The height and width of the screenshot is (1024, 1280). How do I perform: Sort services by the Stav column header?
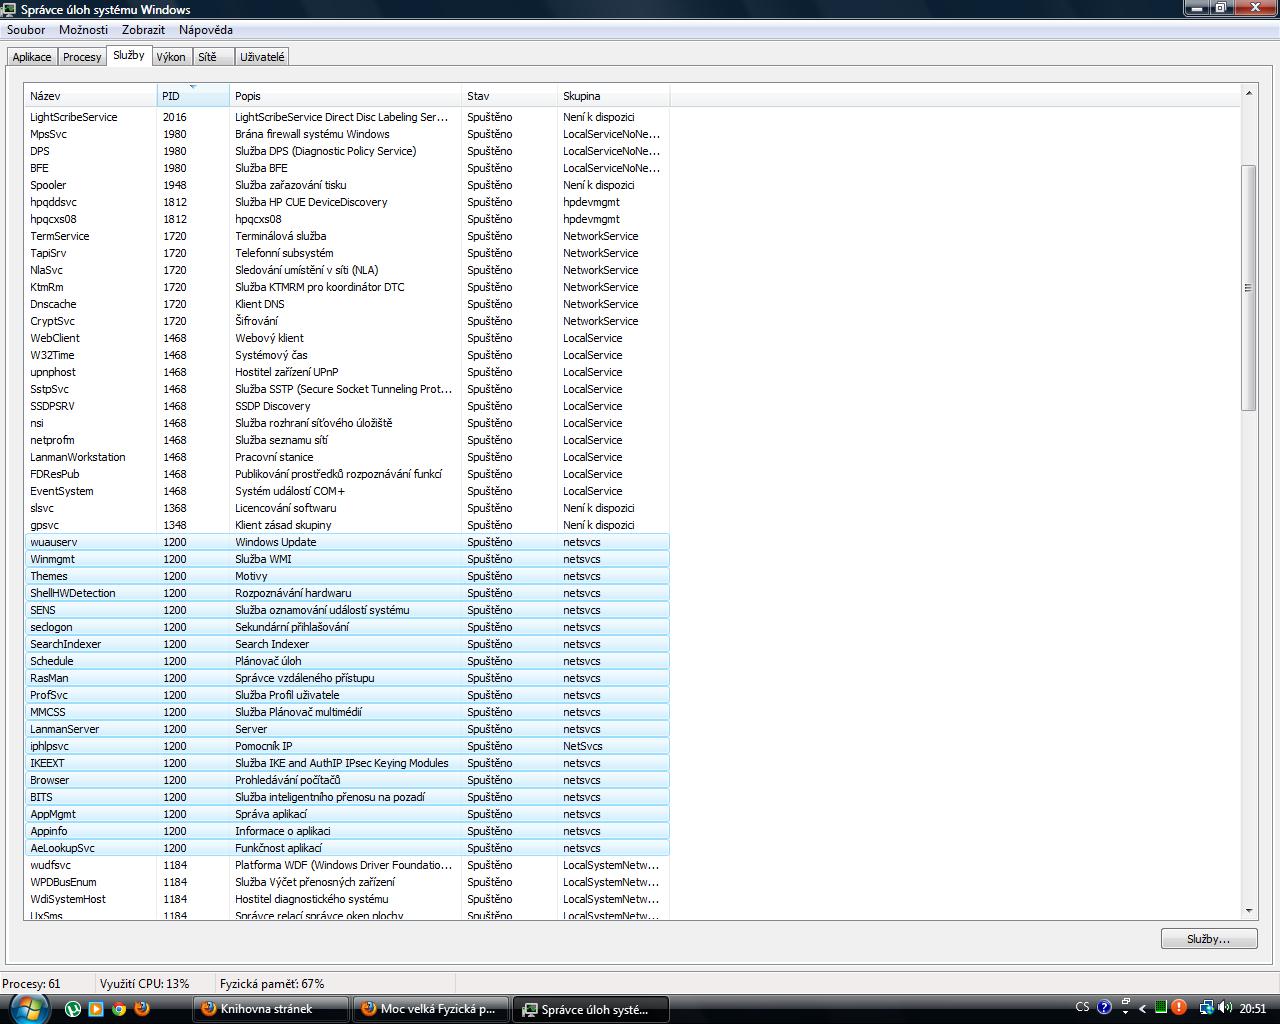[509, 96]
